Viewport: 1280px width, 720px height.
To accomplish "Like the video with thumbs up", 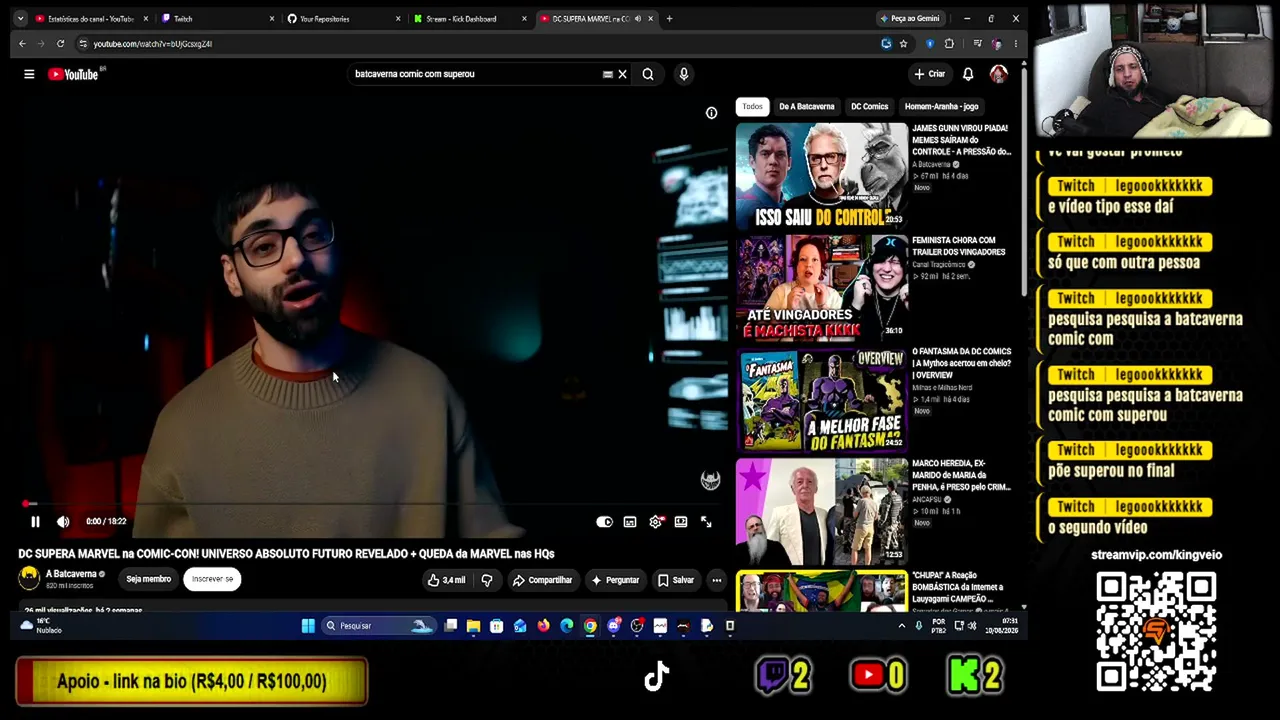I will 447,580.
